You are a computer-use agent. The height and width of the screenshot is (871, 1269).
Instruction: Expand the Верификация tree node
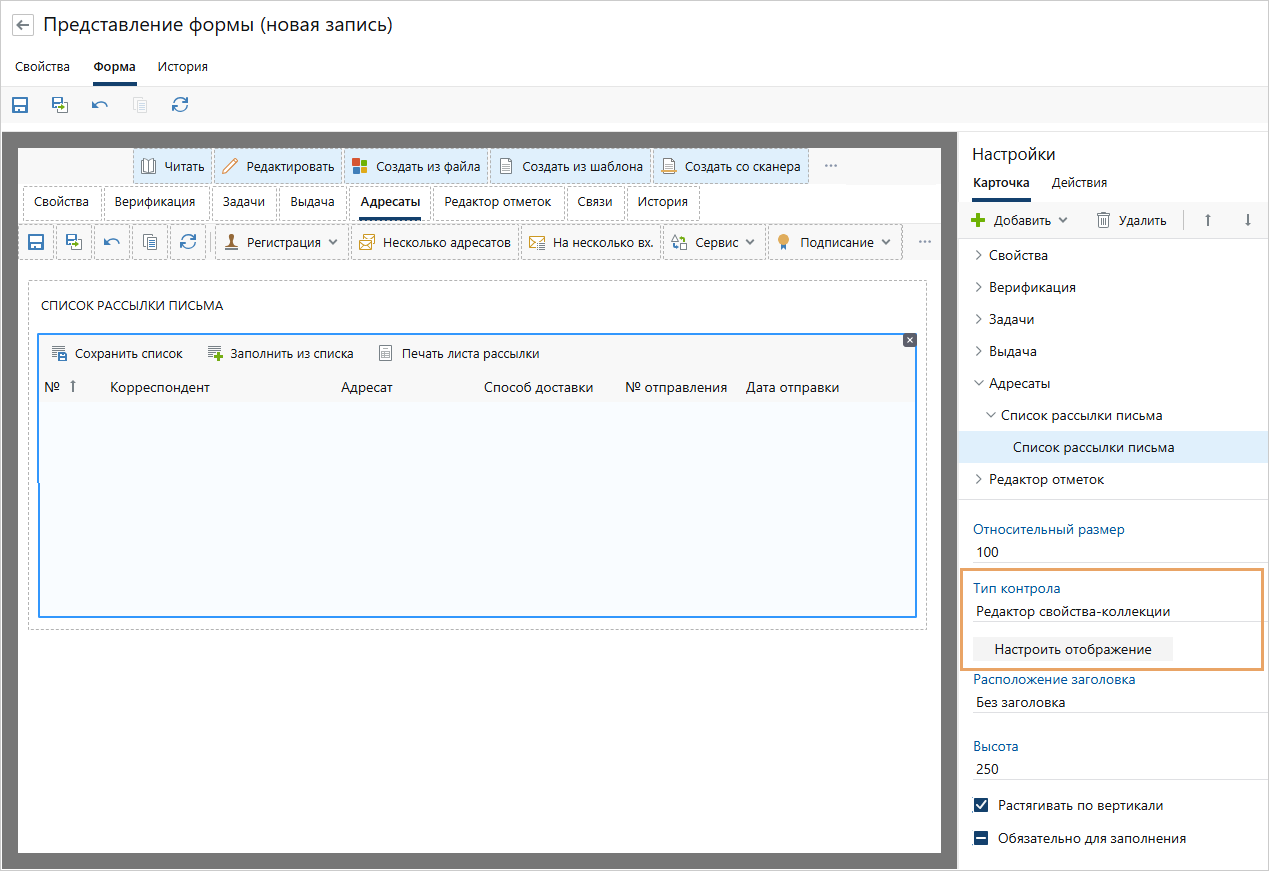[x=978, y=287]
